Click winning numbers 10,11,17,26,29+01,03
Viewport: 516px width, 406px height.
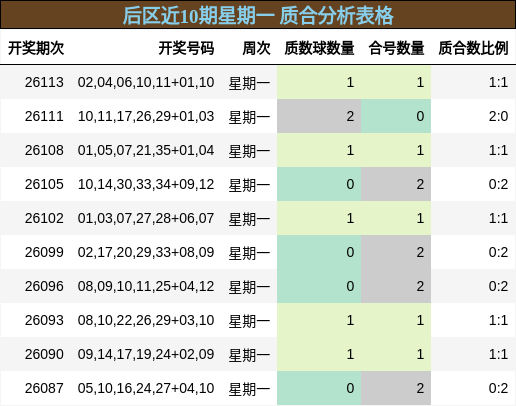click(146, 116)
